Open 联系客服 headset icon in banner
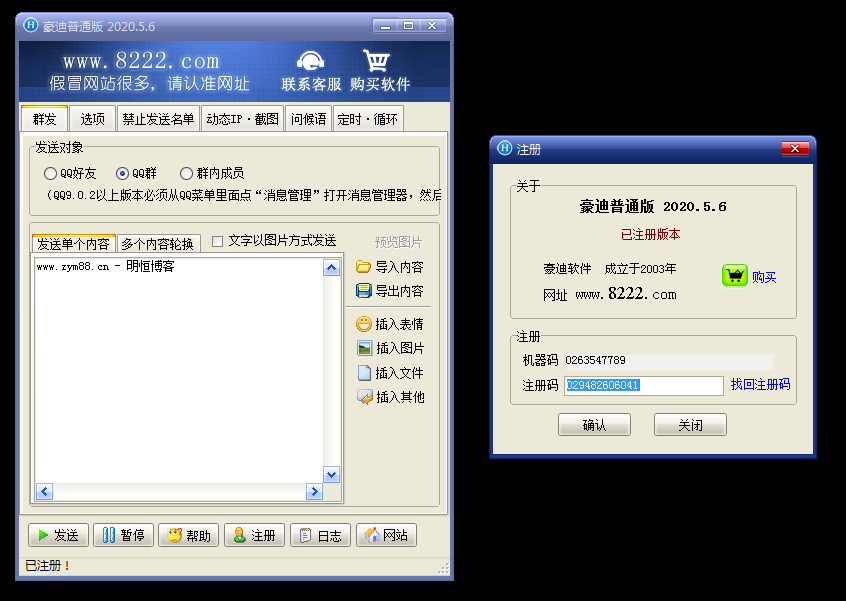Image resolution: width=846 pixels, height=601 pixels. pyautogui.click(x=311, y=61)
